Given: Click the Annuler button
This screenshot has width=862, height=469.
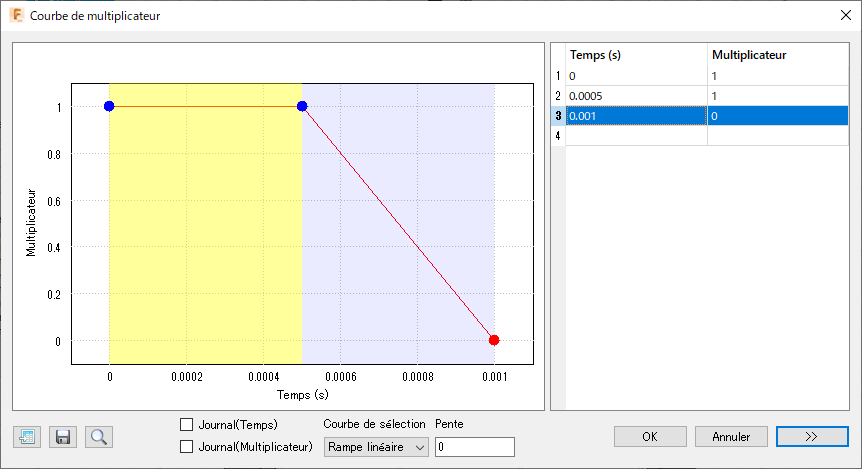Looking at the screenshot, I should coord(731,437).
